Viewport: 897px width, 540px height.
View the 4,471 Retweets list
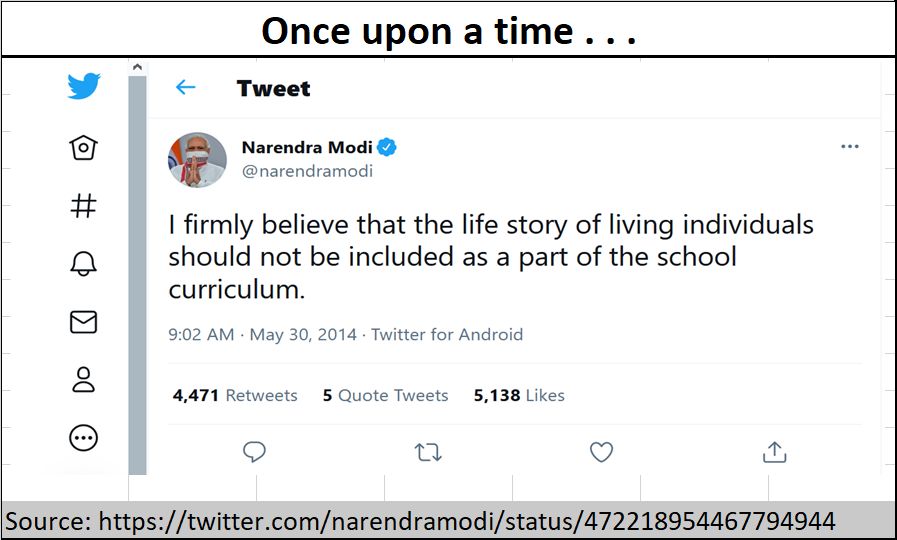coord(235,395)
